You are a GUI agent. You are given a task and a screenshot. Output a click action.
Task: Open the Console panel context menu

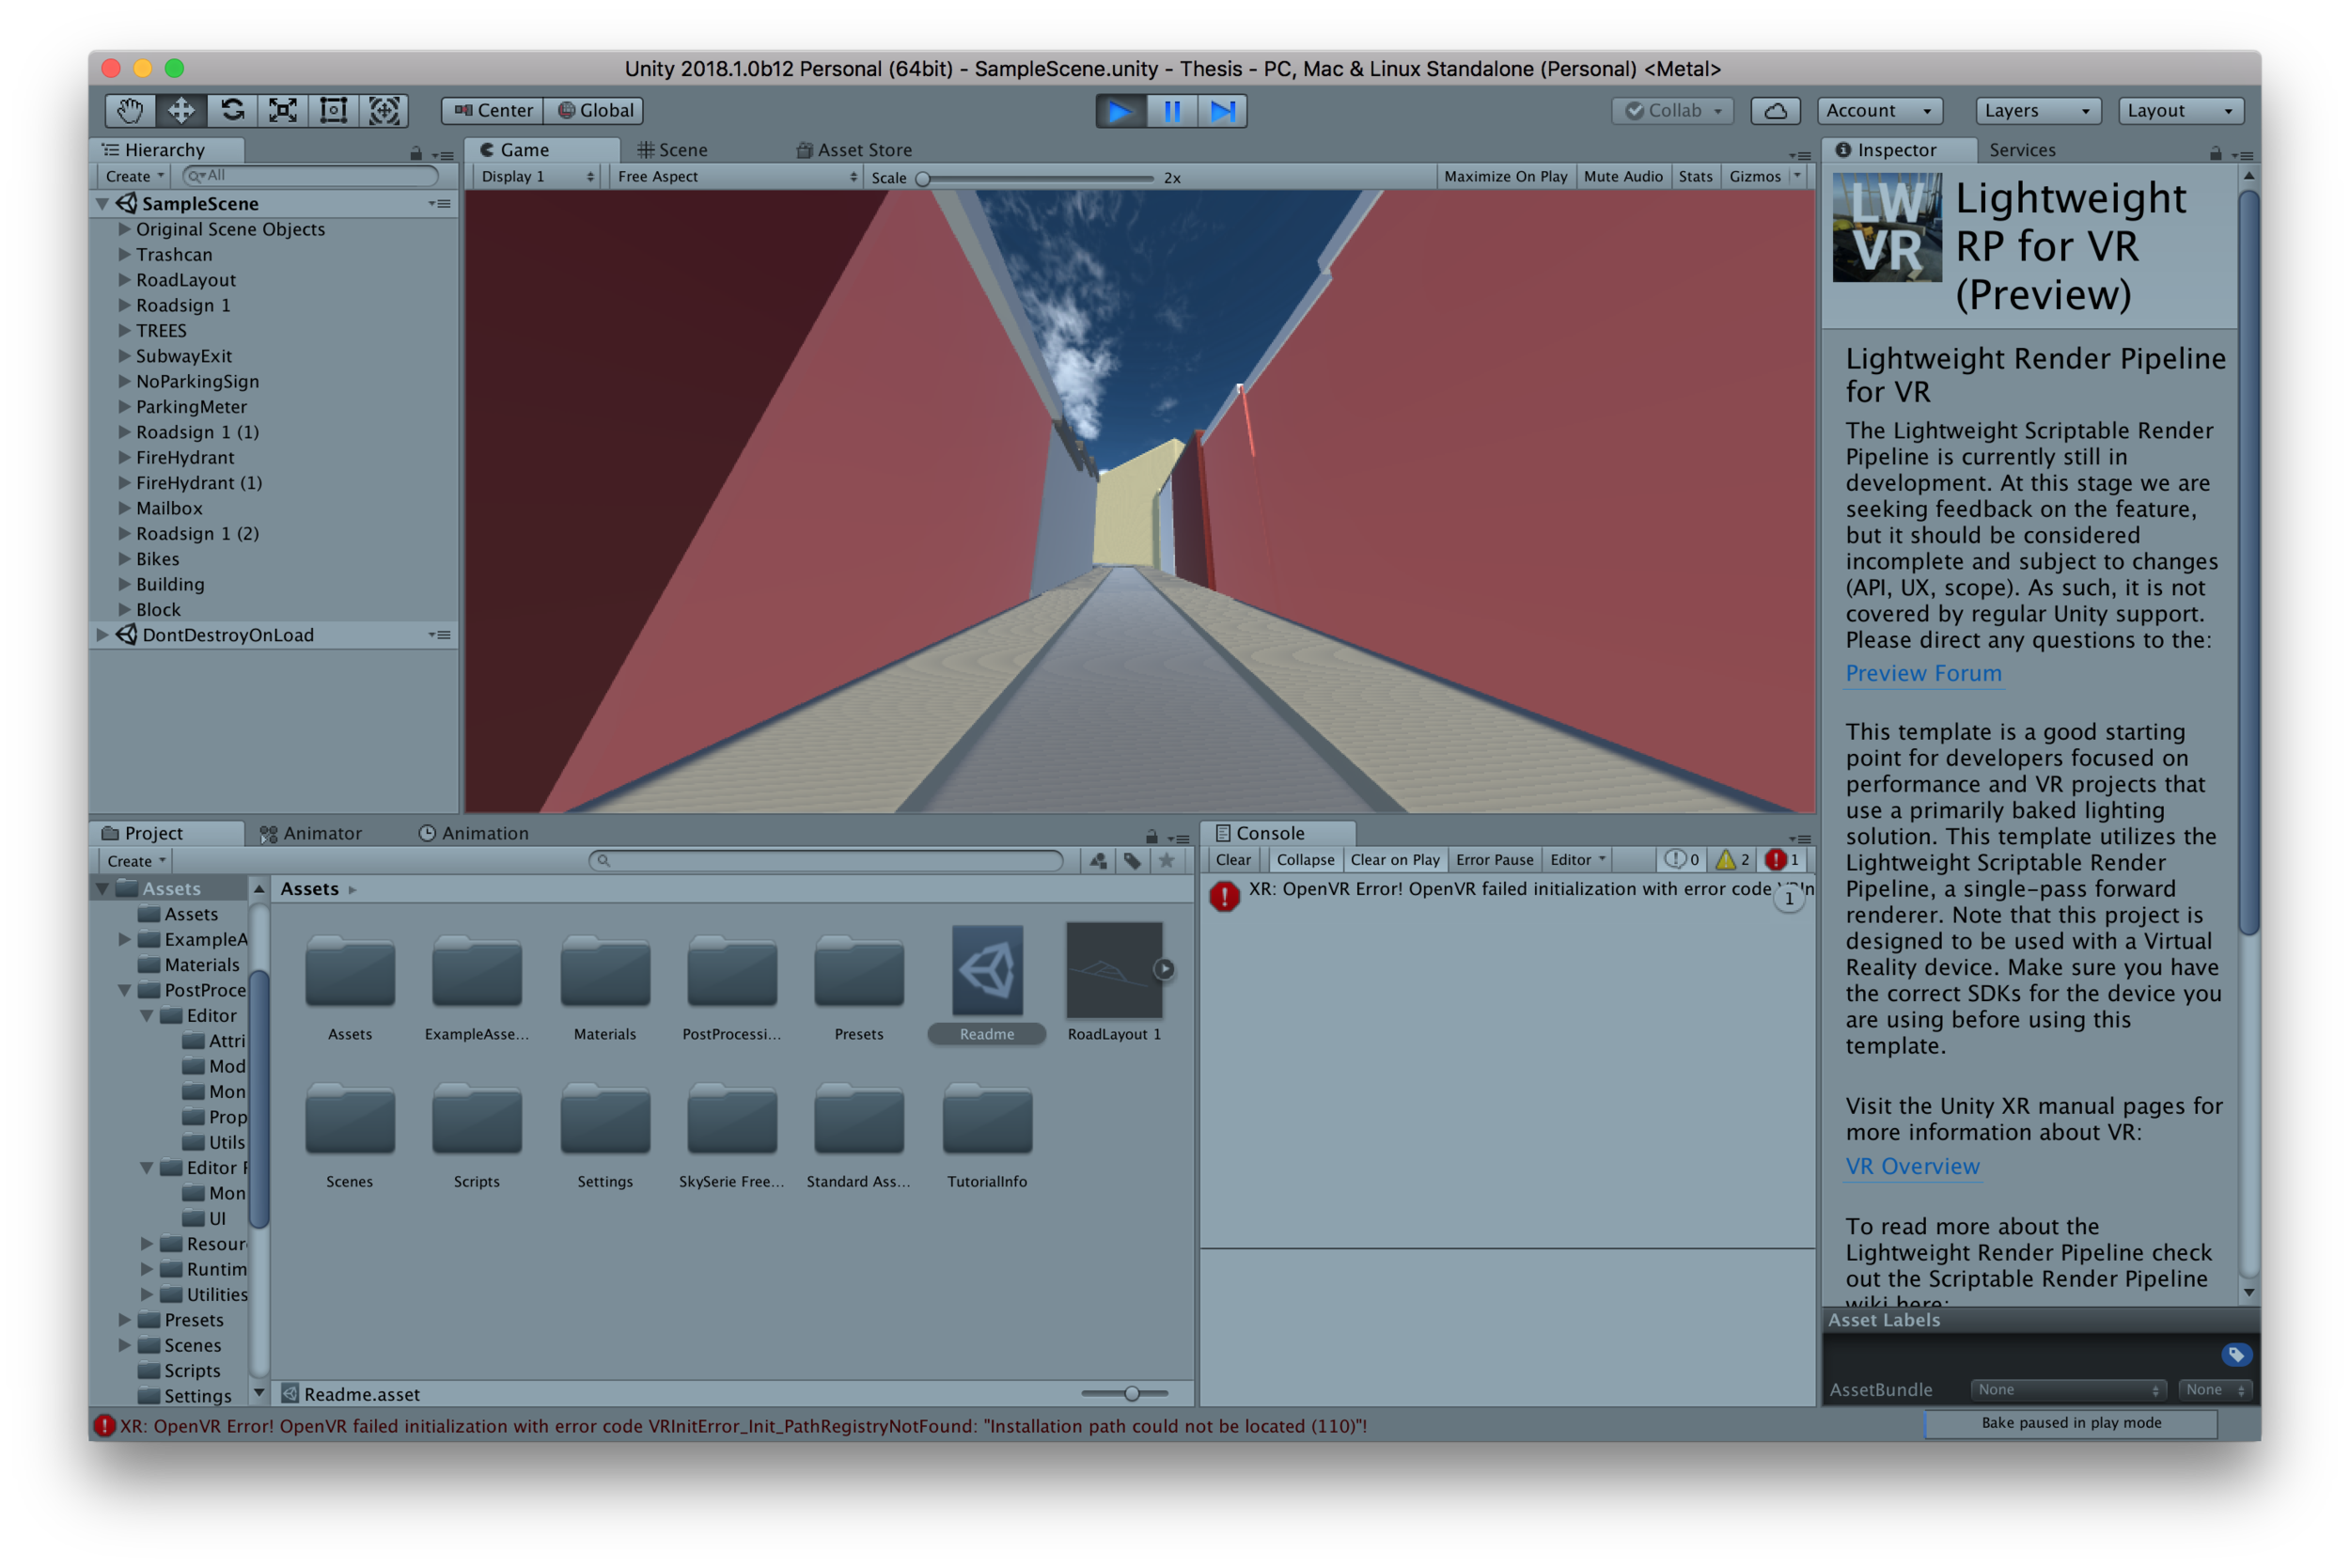tap(1799, 838)
